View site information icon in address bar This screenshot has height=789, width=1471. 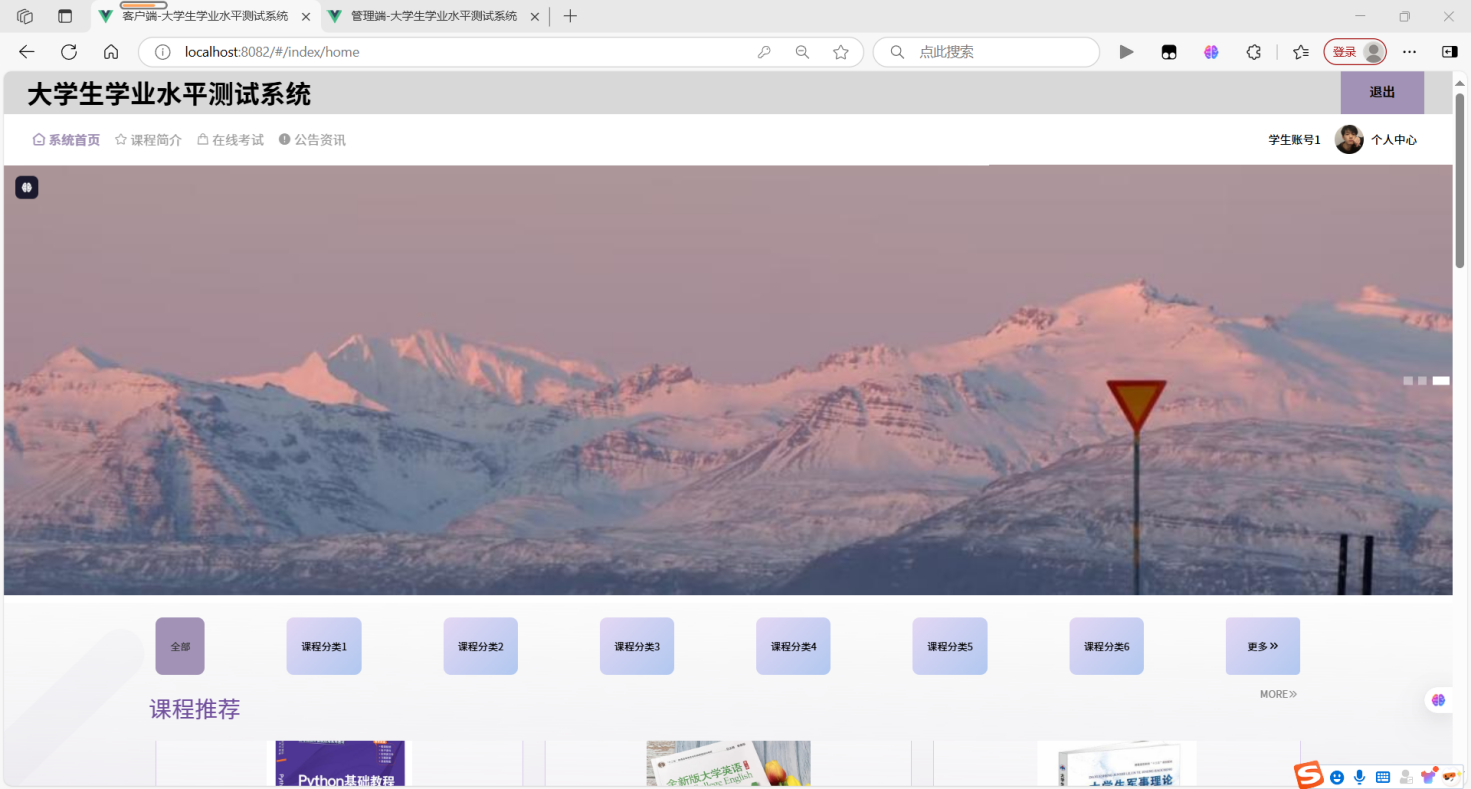tap(163, 52)
